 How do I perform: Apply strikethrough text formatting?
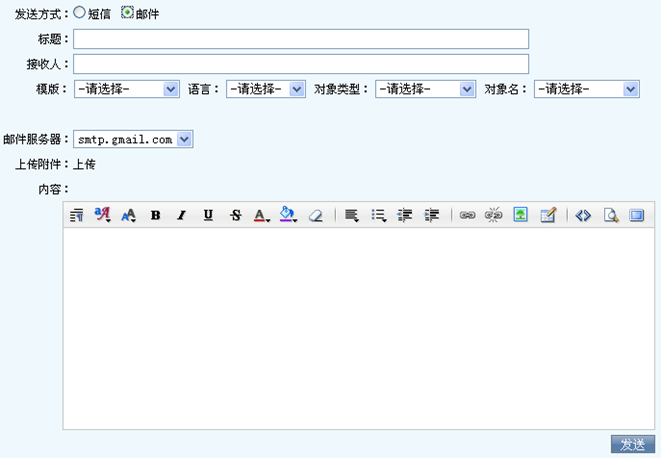(x=235, y=215)
